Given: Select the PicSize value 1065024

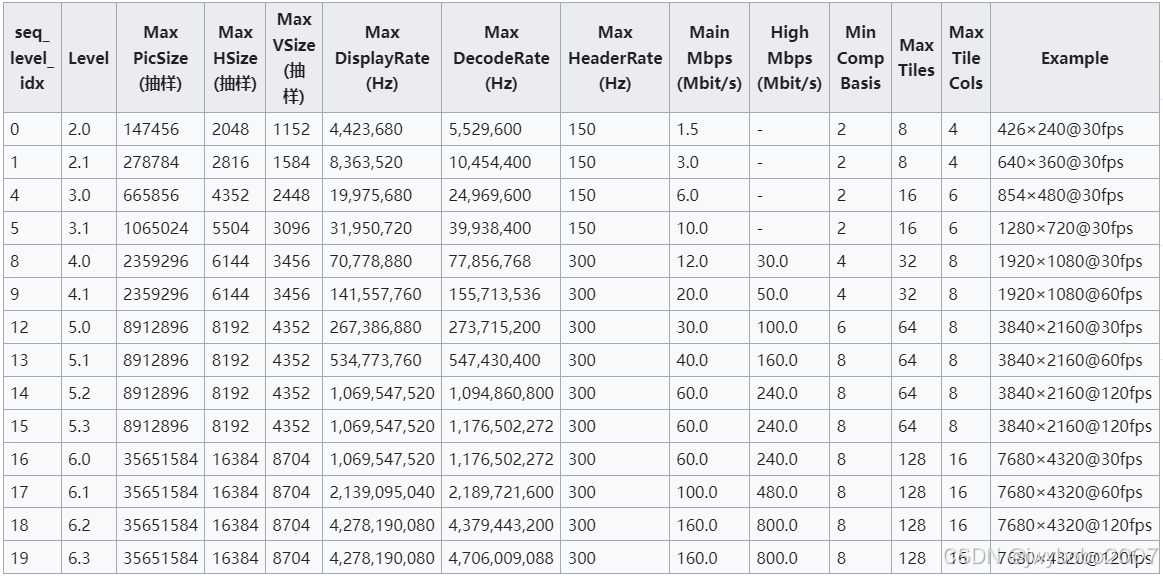Looking at the screenshot, I should tap(156, 228).
